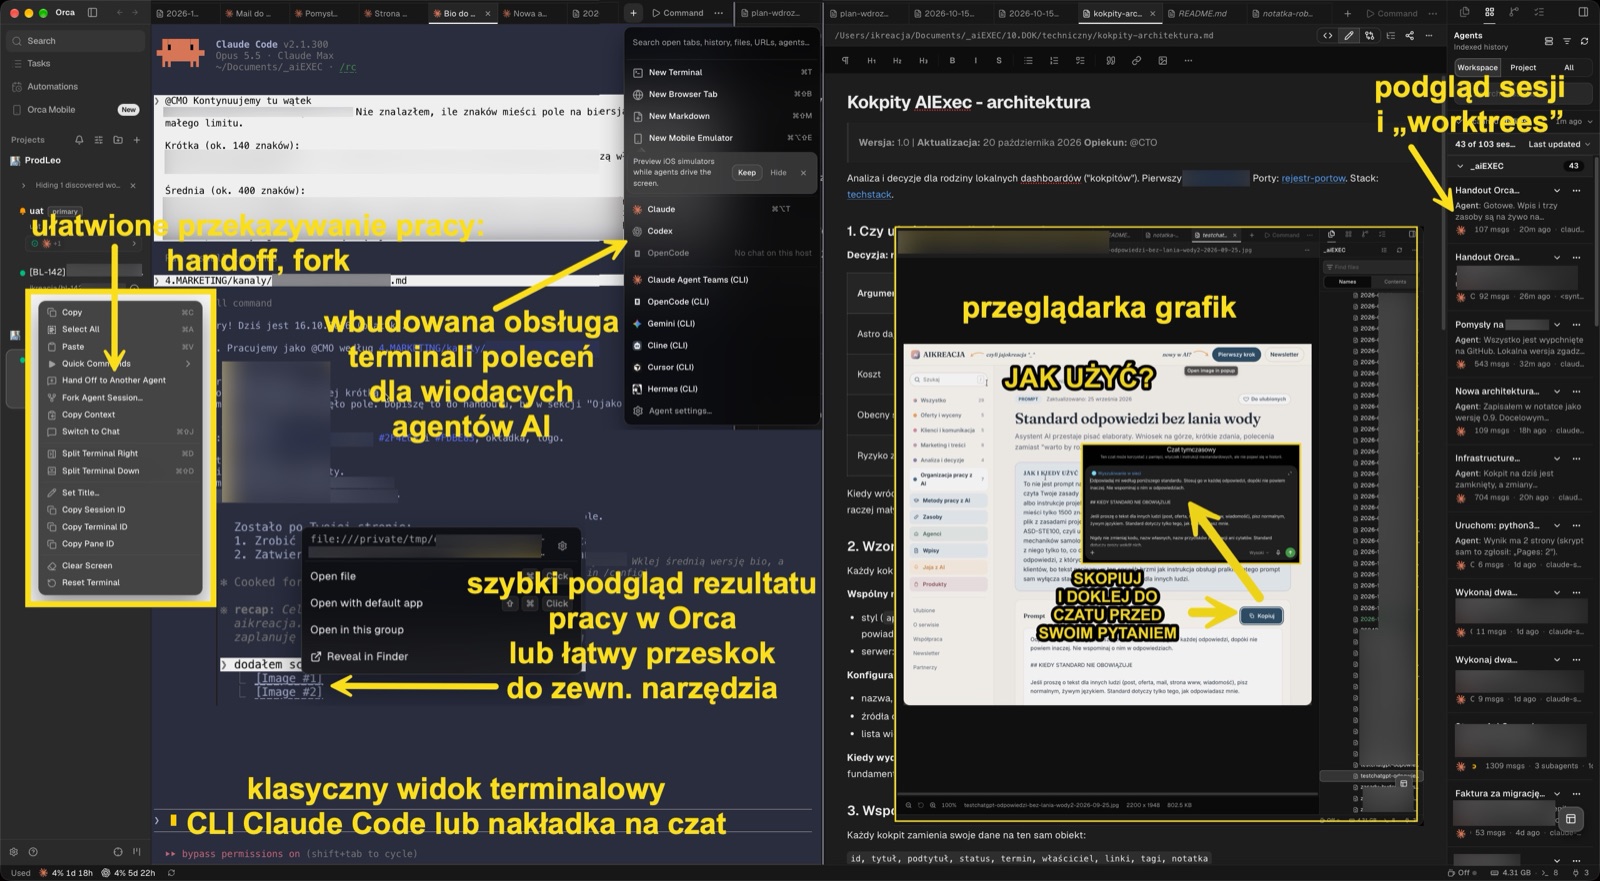
Task: Select the Project scope in Agents panel
Action: 1523,68
